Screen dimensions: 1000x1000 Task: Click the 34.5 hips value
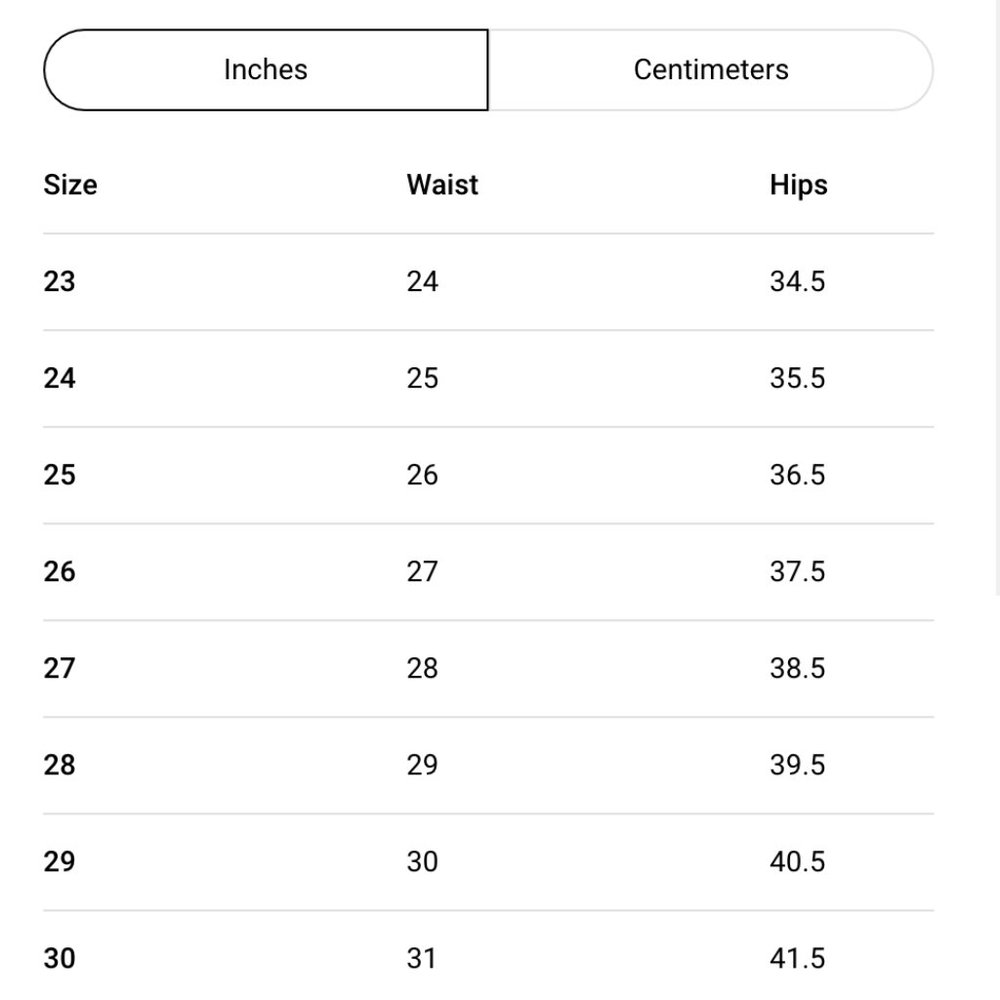797,281
